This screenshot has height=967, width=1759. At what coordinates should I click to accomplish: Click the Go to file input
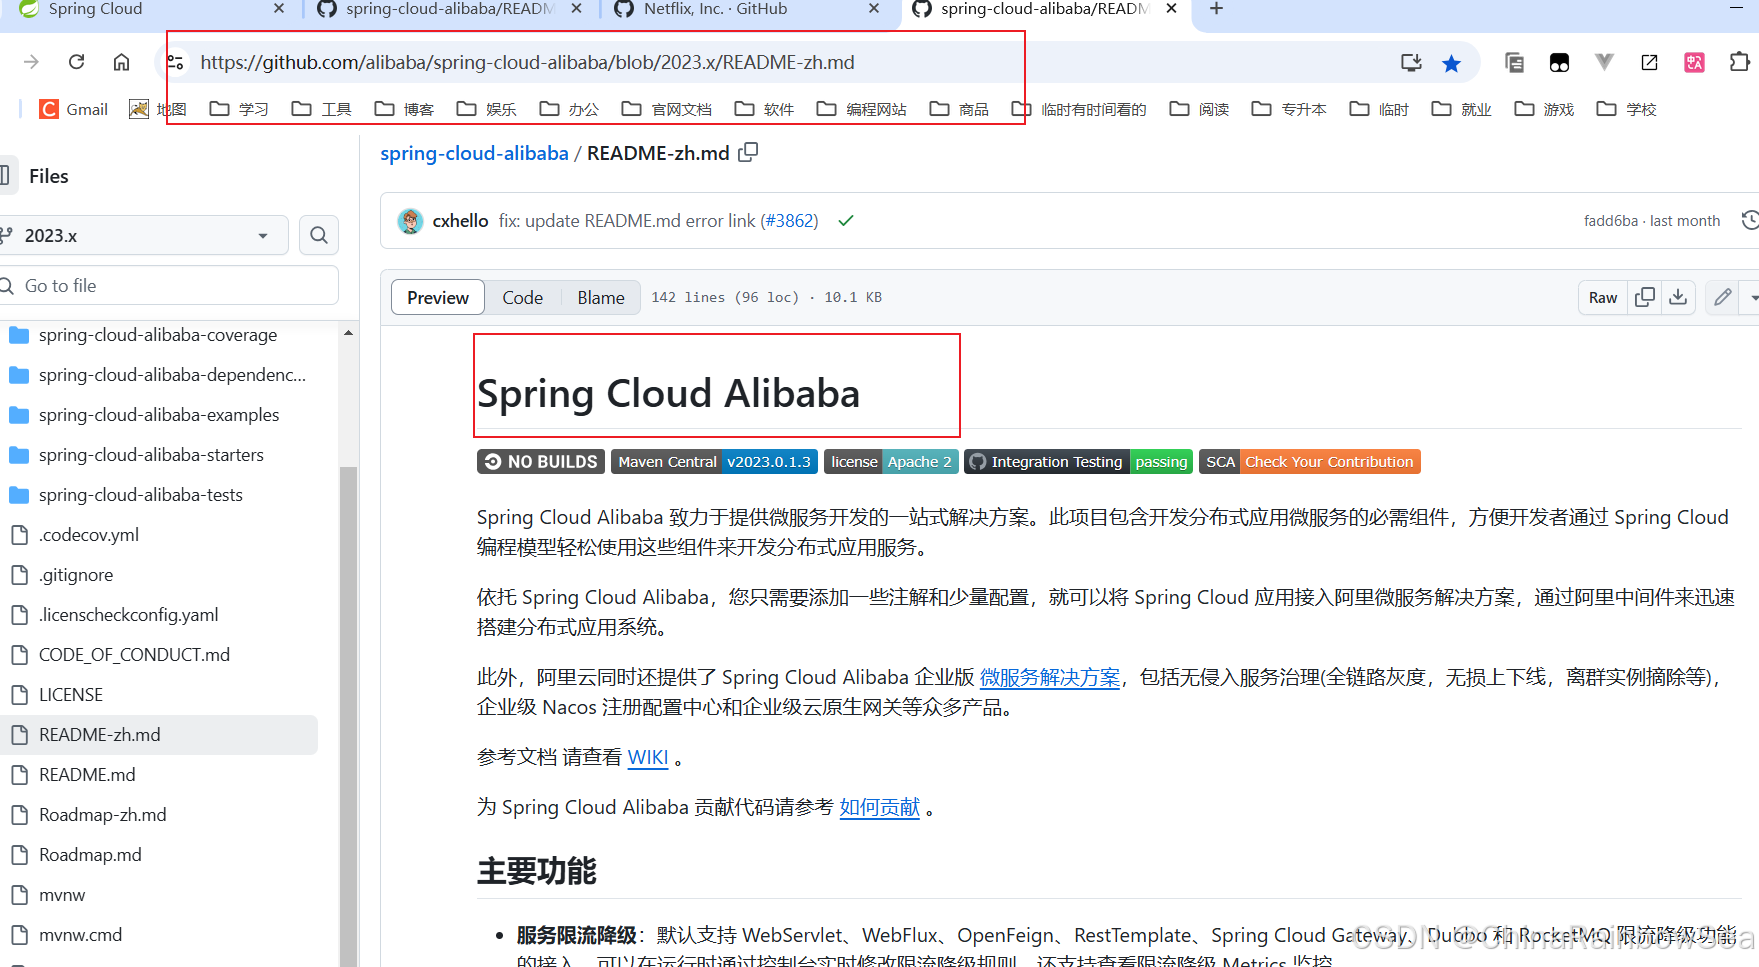coord(168,286)
